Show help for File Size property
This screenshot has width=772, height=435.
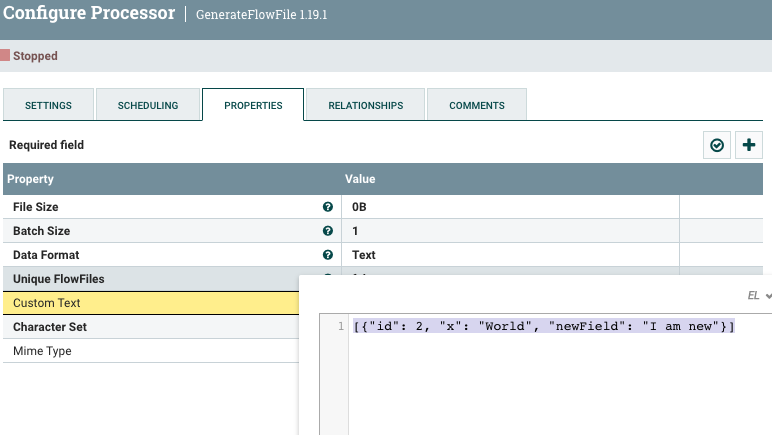click(x=327, y=207)
